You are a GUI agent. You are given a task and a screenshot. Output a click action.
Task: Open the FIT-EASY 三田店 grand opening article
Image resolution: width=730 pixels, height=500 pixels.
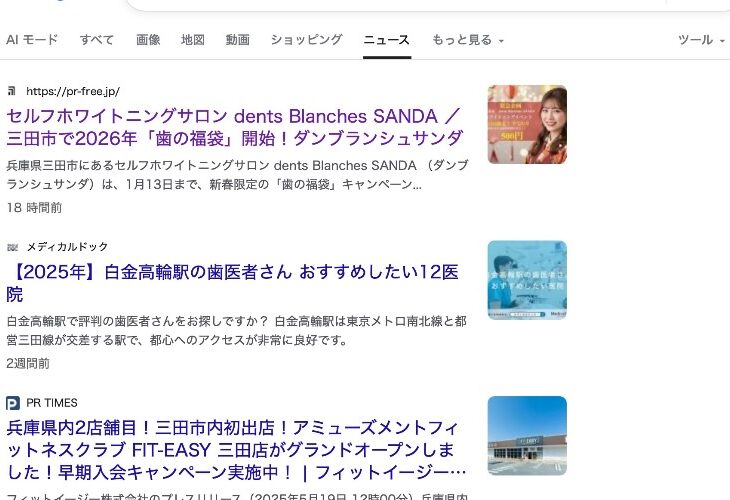[236, 450]
